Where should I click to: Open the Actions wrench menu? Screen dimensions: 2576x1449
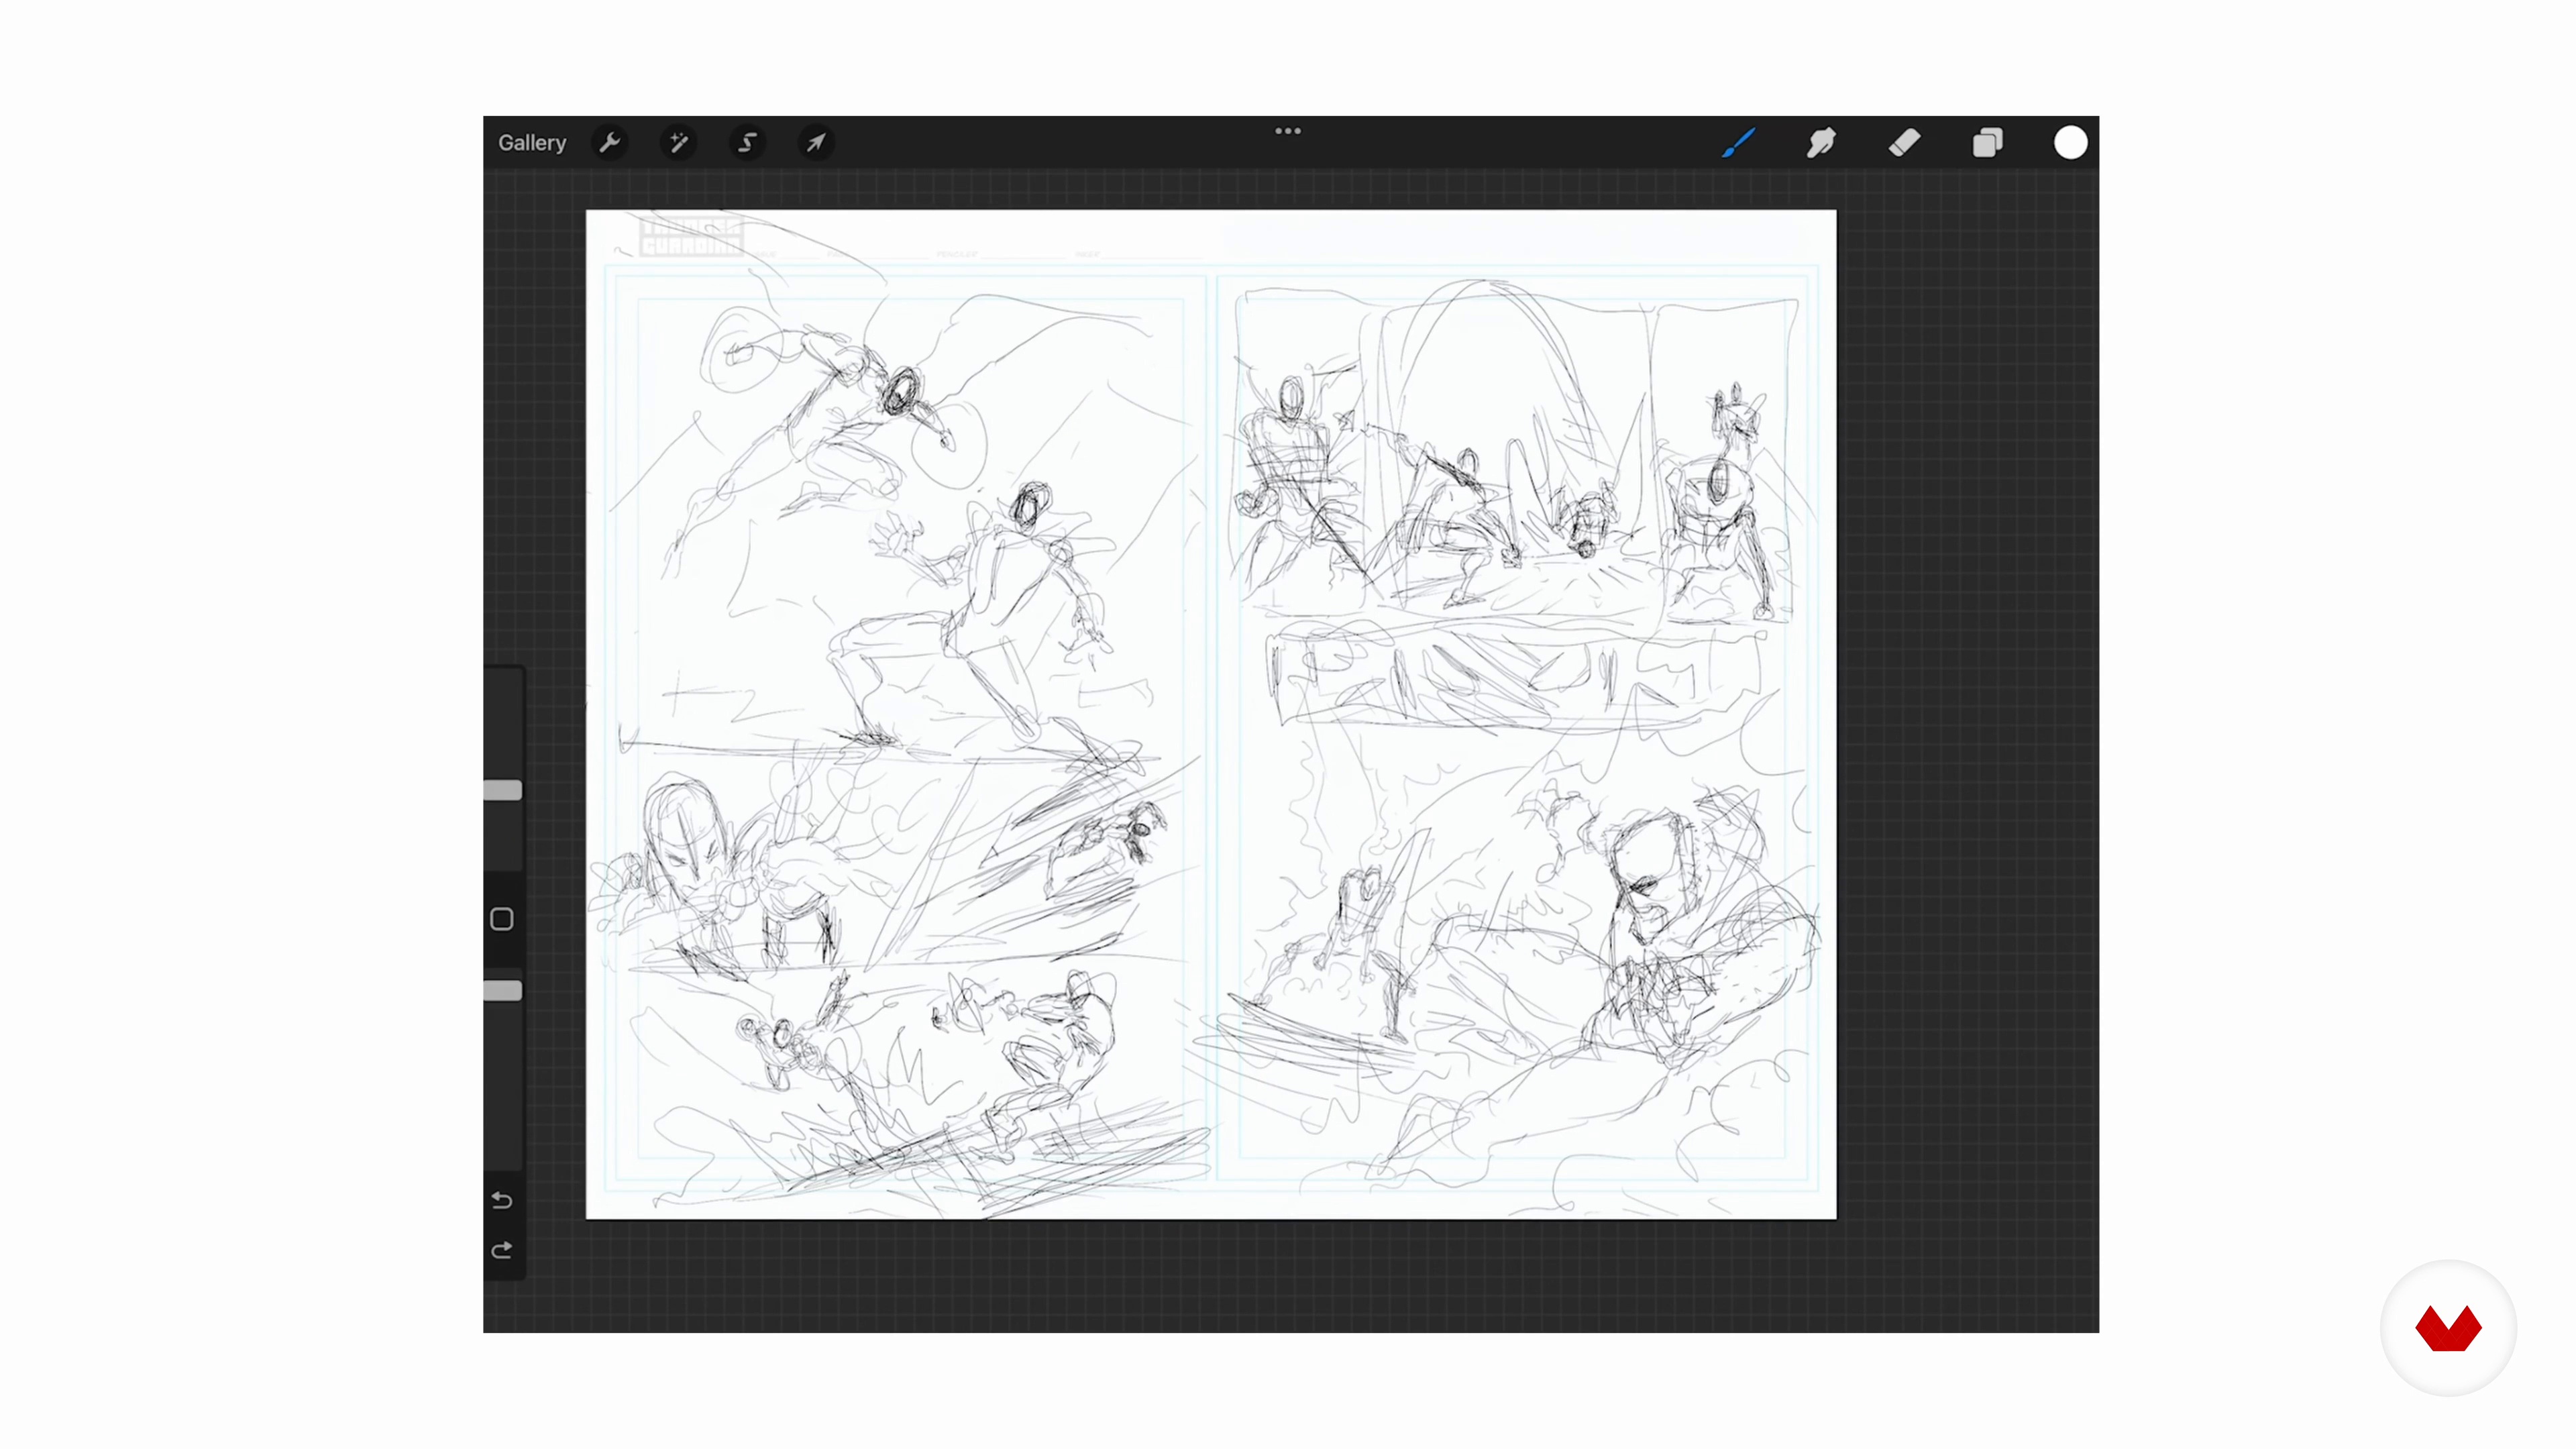click(610, 143)
